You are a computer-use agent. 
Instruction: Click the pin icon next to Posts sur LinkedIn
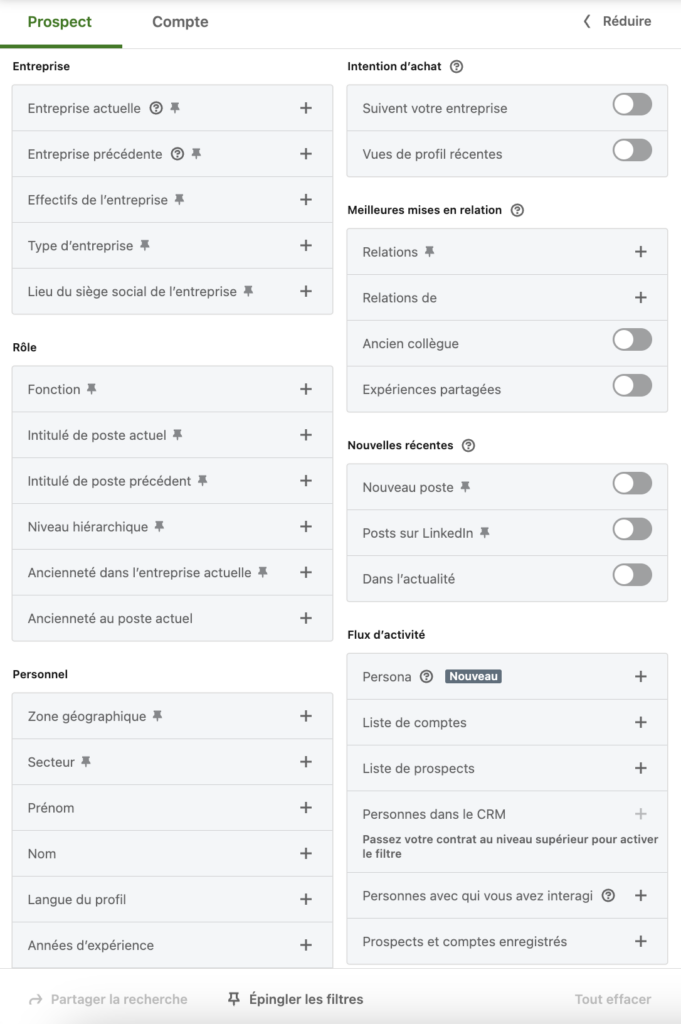[x=484, y=533]
